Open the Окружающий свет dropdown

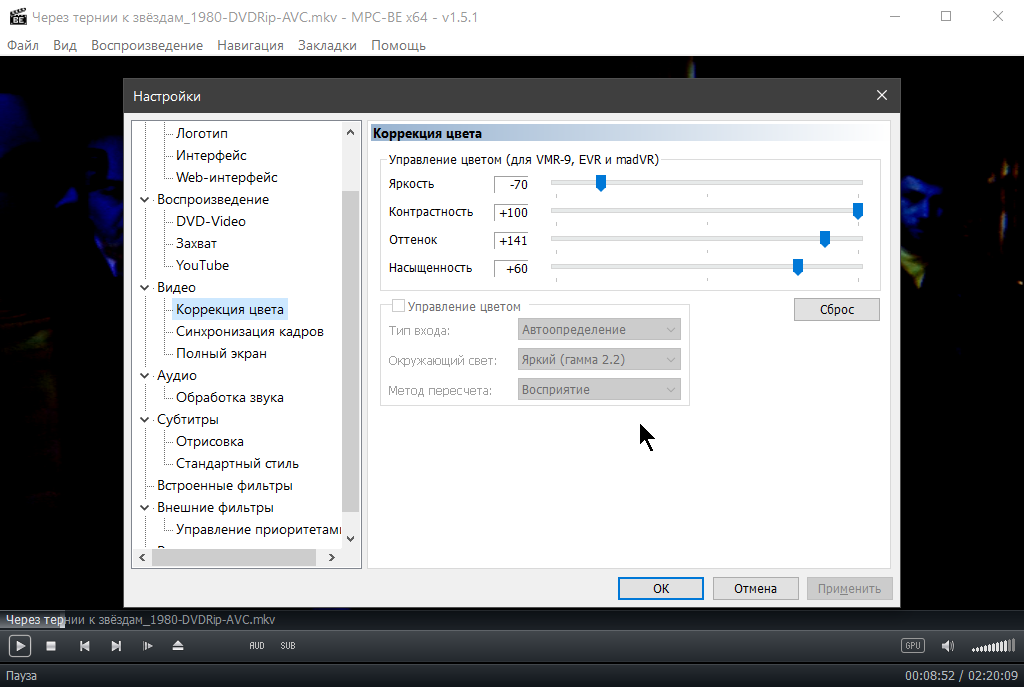coord(599,359)
